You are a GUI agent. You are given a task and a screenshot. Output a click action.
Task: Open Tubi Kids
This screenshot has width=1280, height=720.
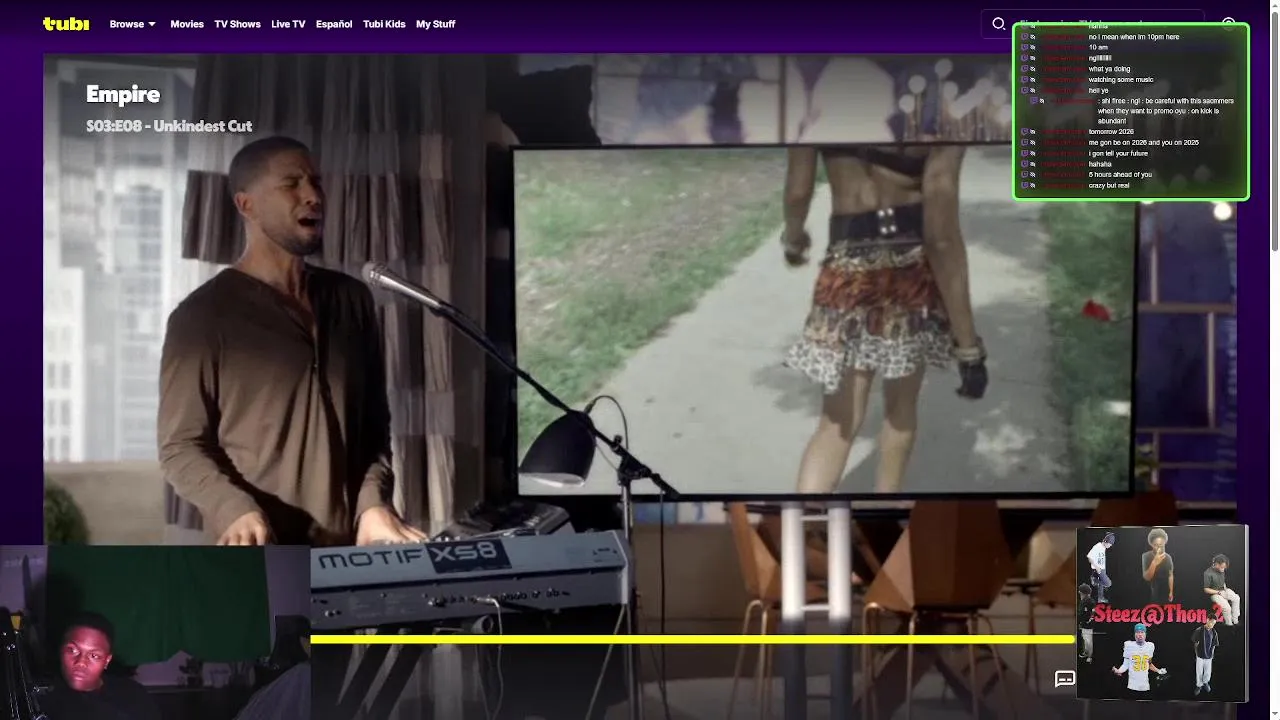coord(384,24)
